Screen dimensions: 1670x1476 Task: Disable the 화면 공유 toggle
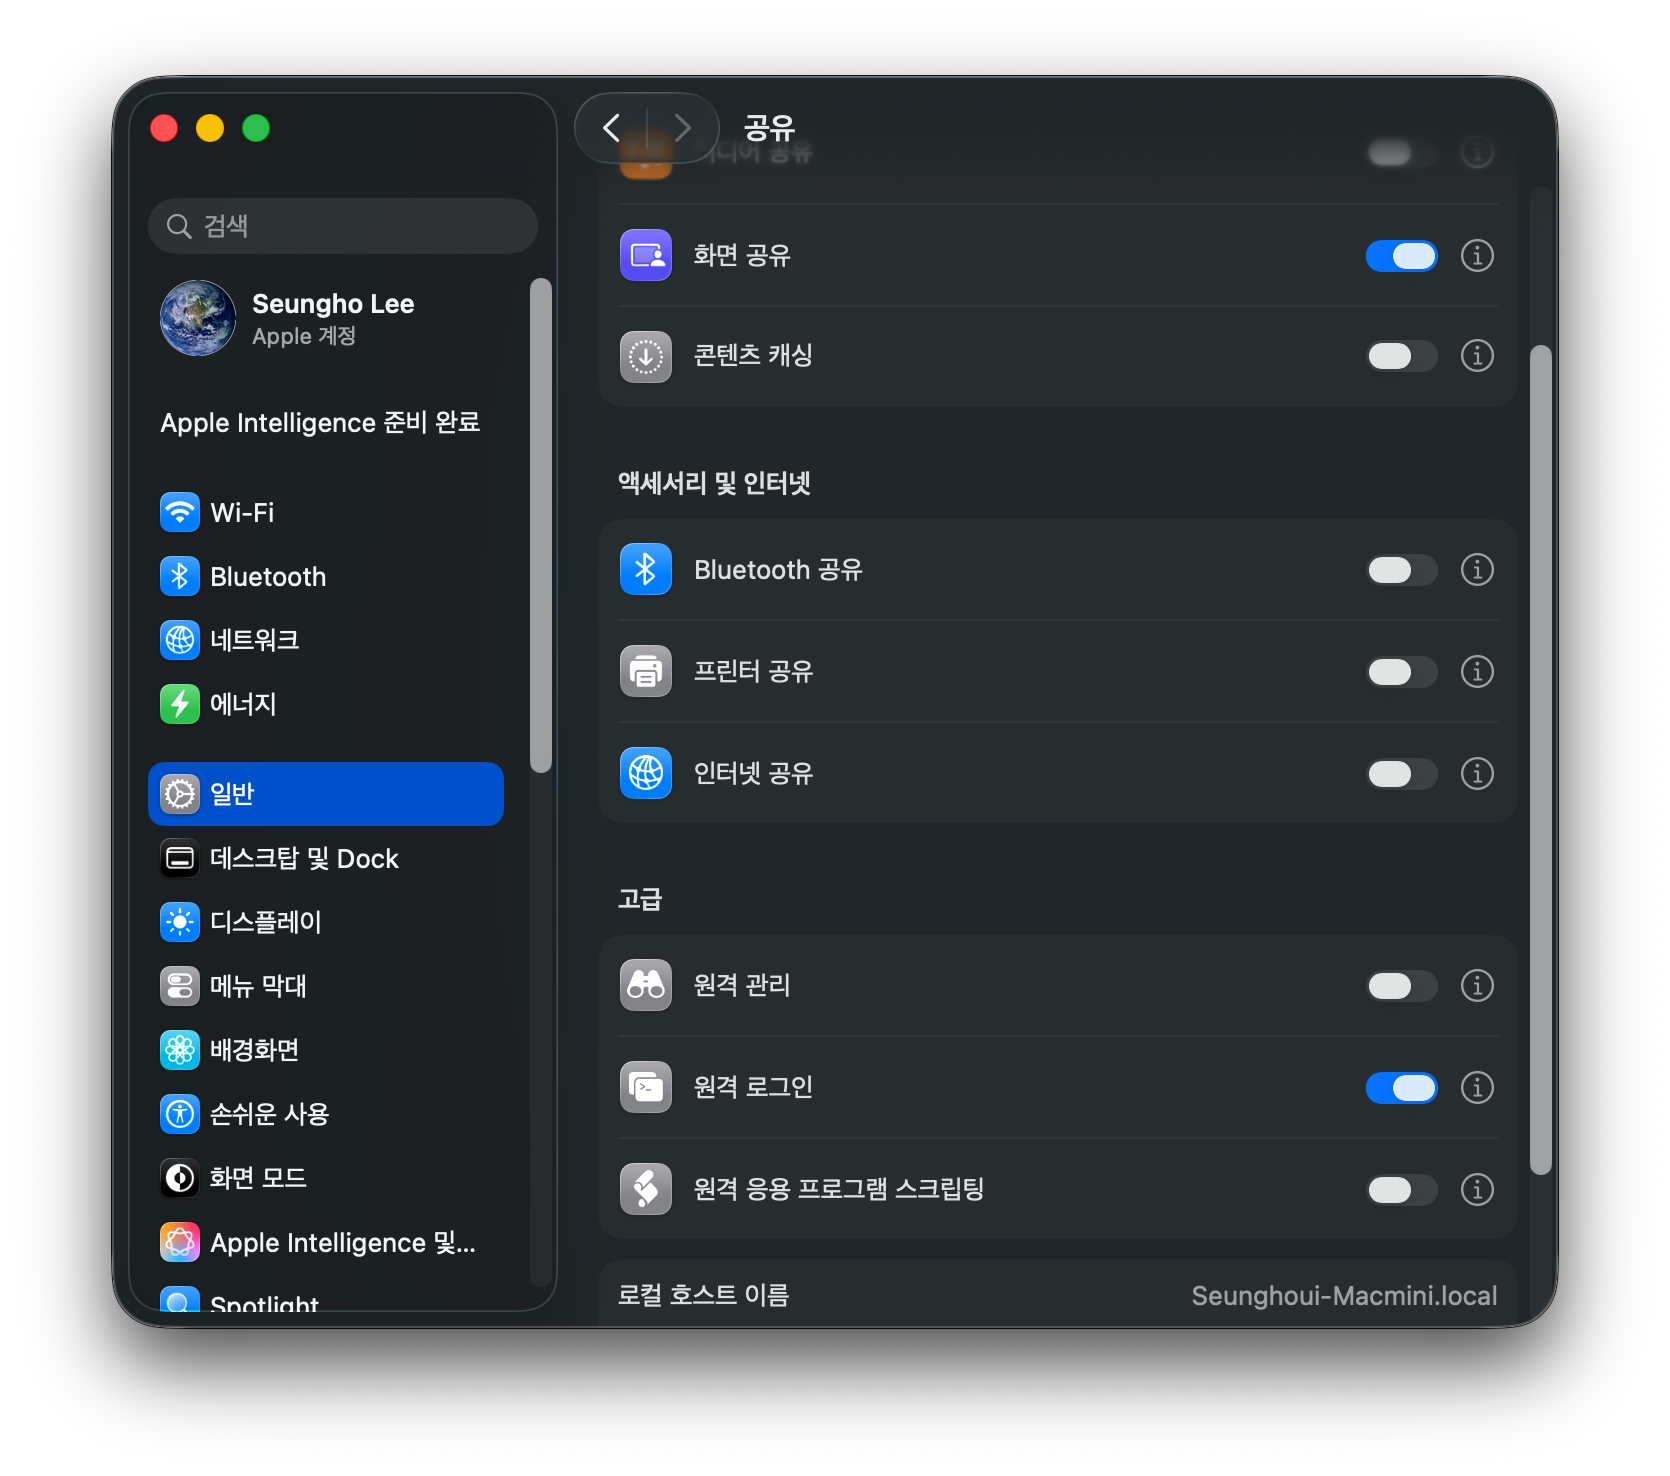pyautogui.click(x=1401, y=256)
